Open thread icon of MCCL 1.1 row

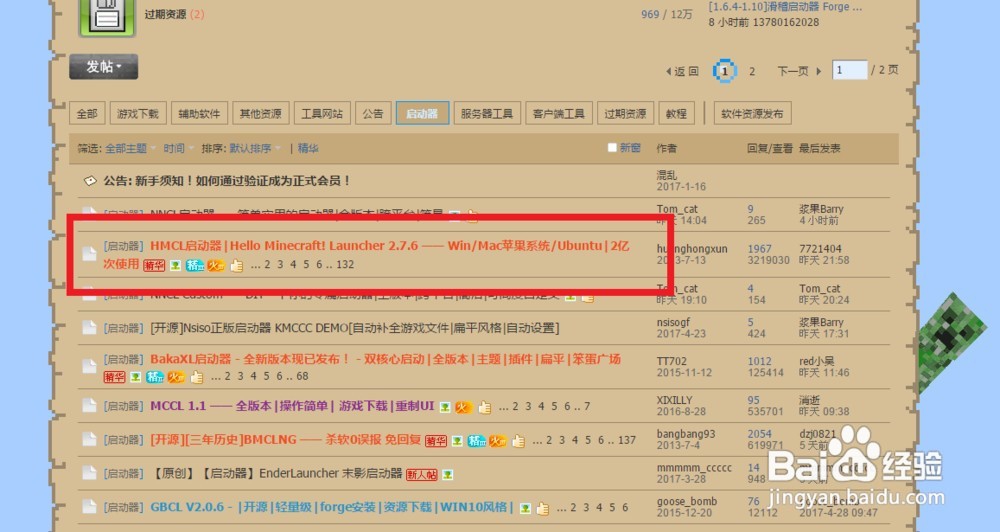pos(90,406)
